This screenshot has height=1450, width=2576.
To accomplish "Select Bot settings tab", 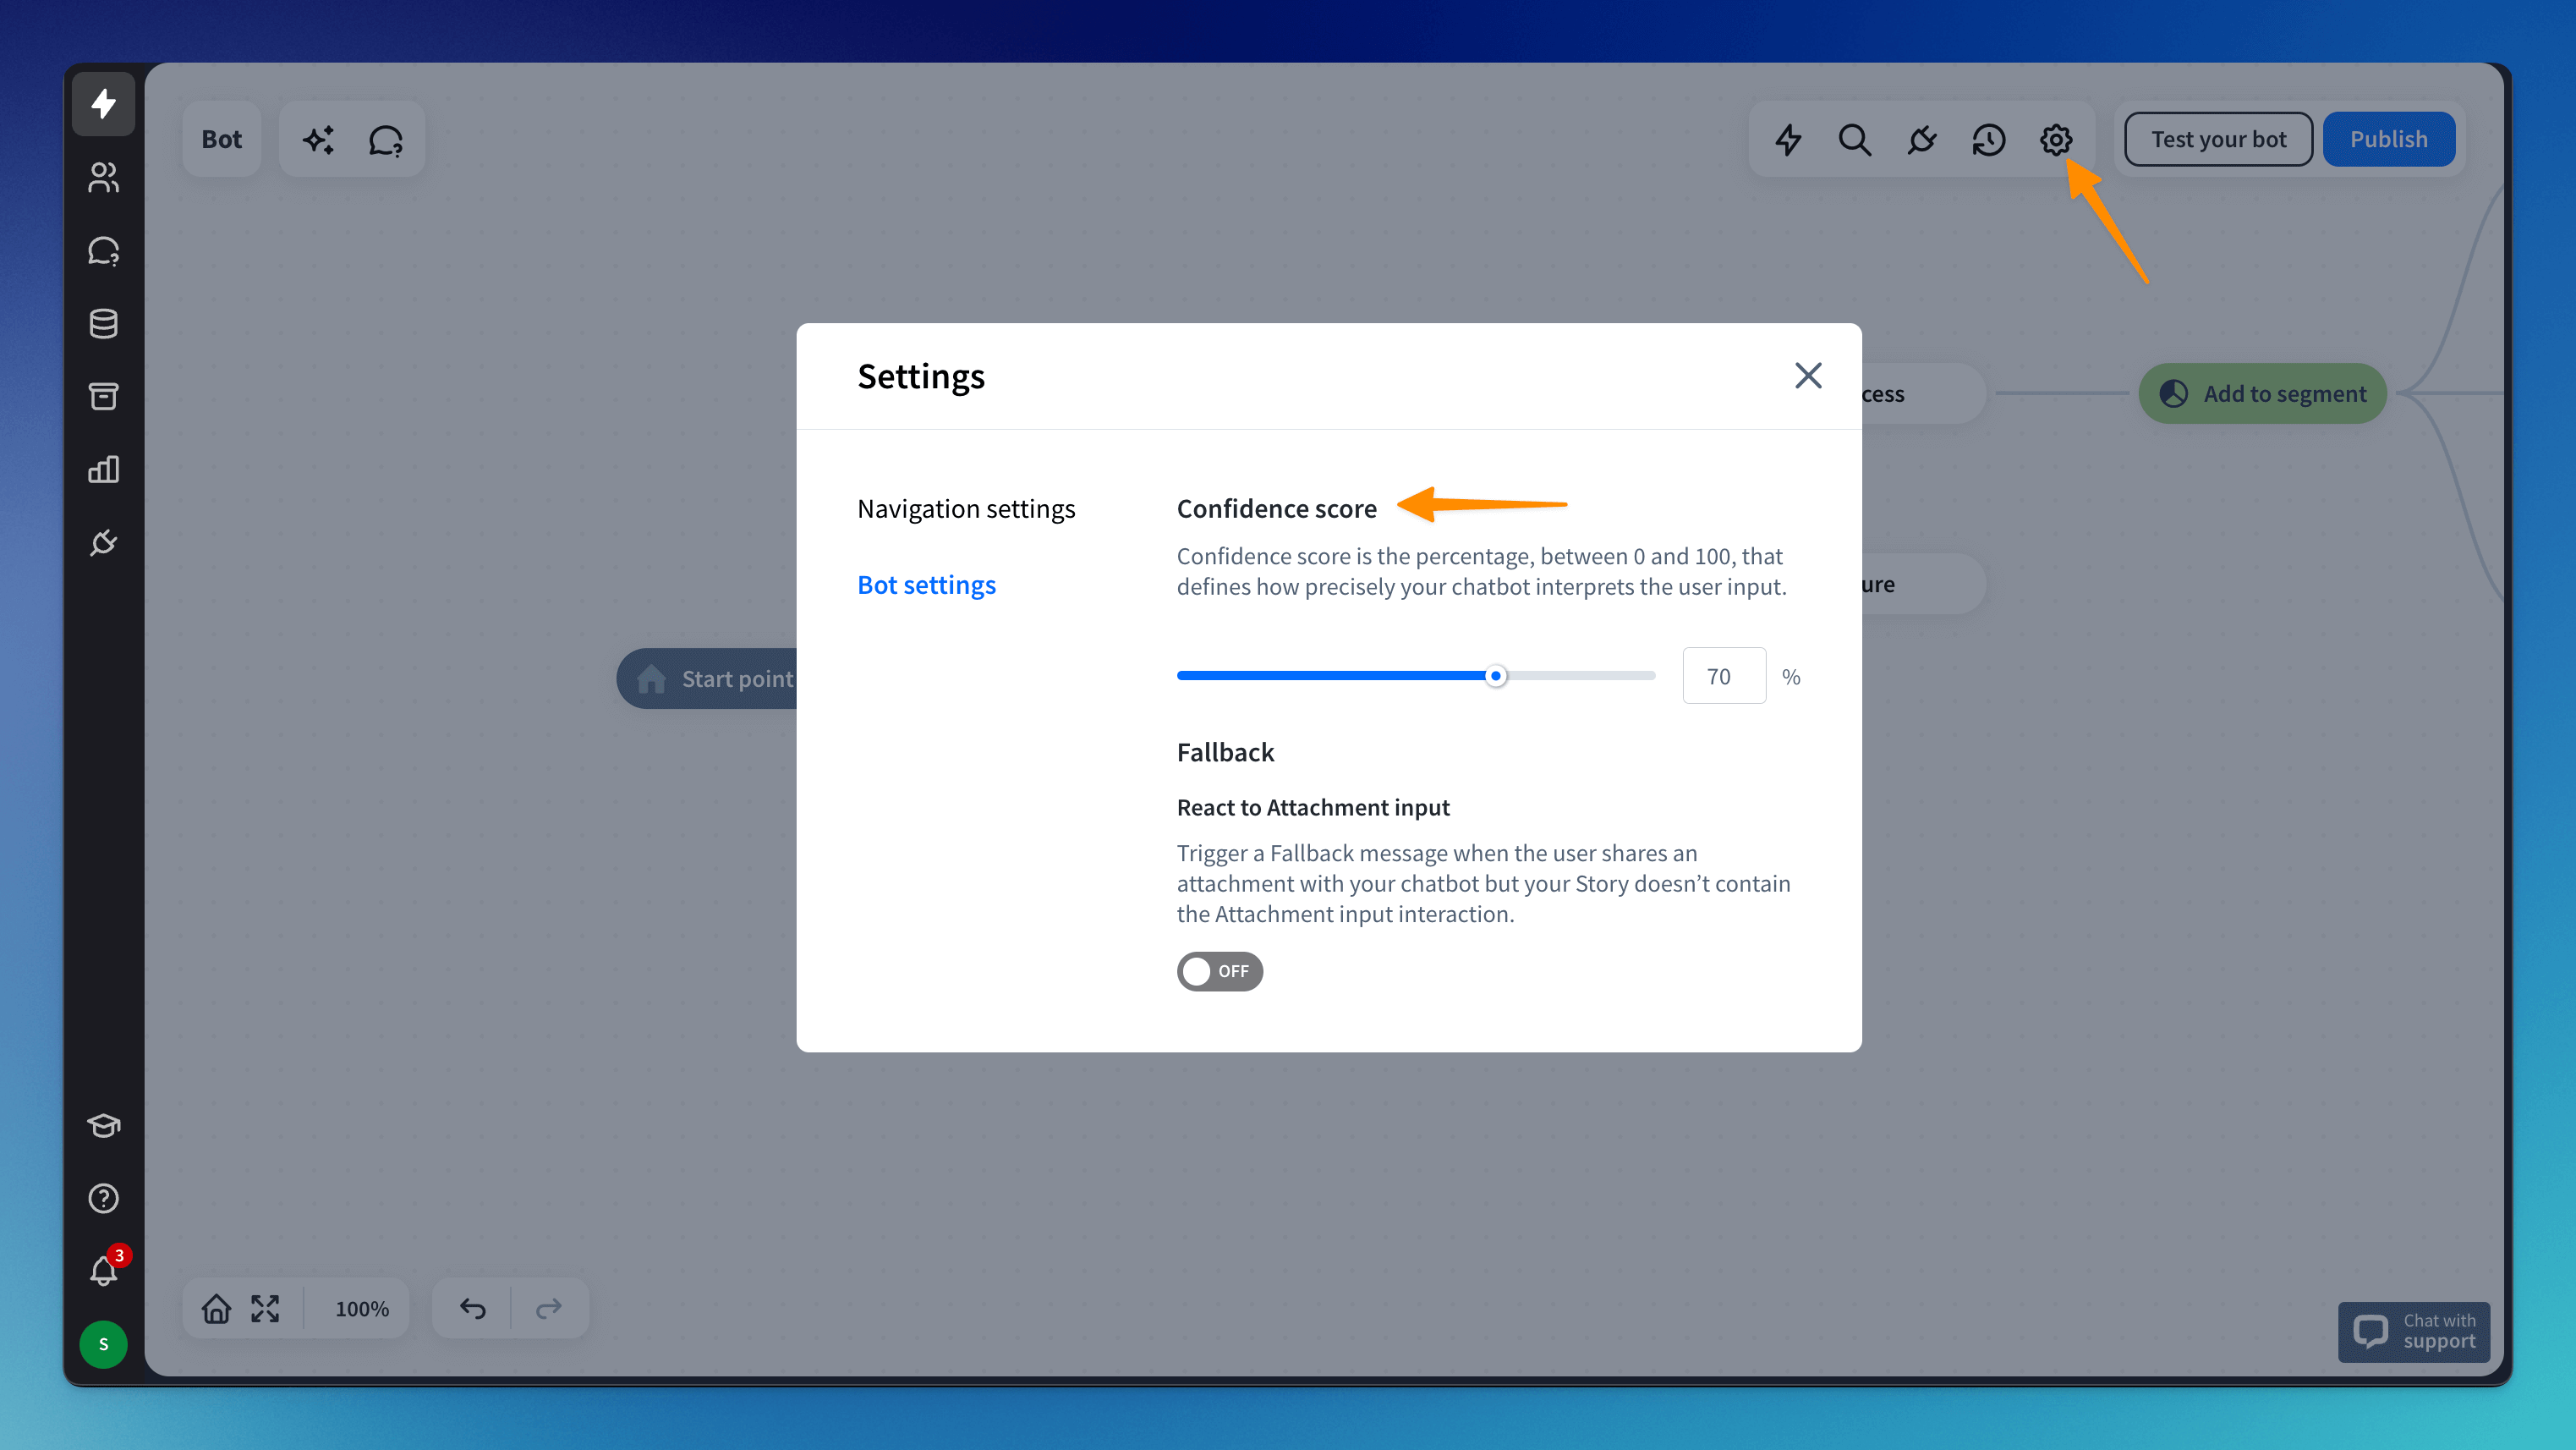I will [x=926, y=585].
